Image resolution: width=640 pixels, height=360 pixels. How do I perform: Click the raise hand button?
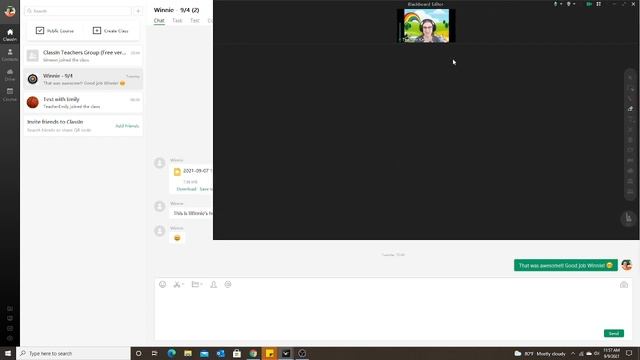click(x=628, y=218)
